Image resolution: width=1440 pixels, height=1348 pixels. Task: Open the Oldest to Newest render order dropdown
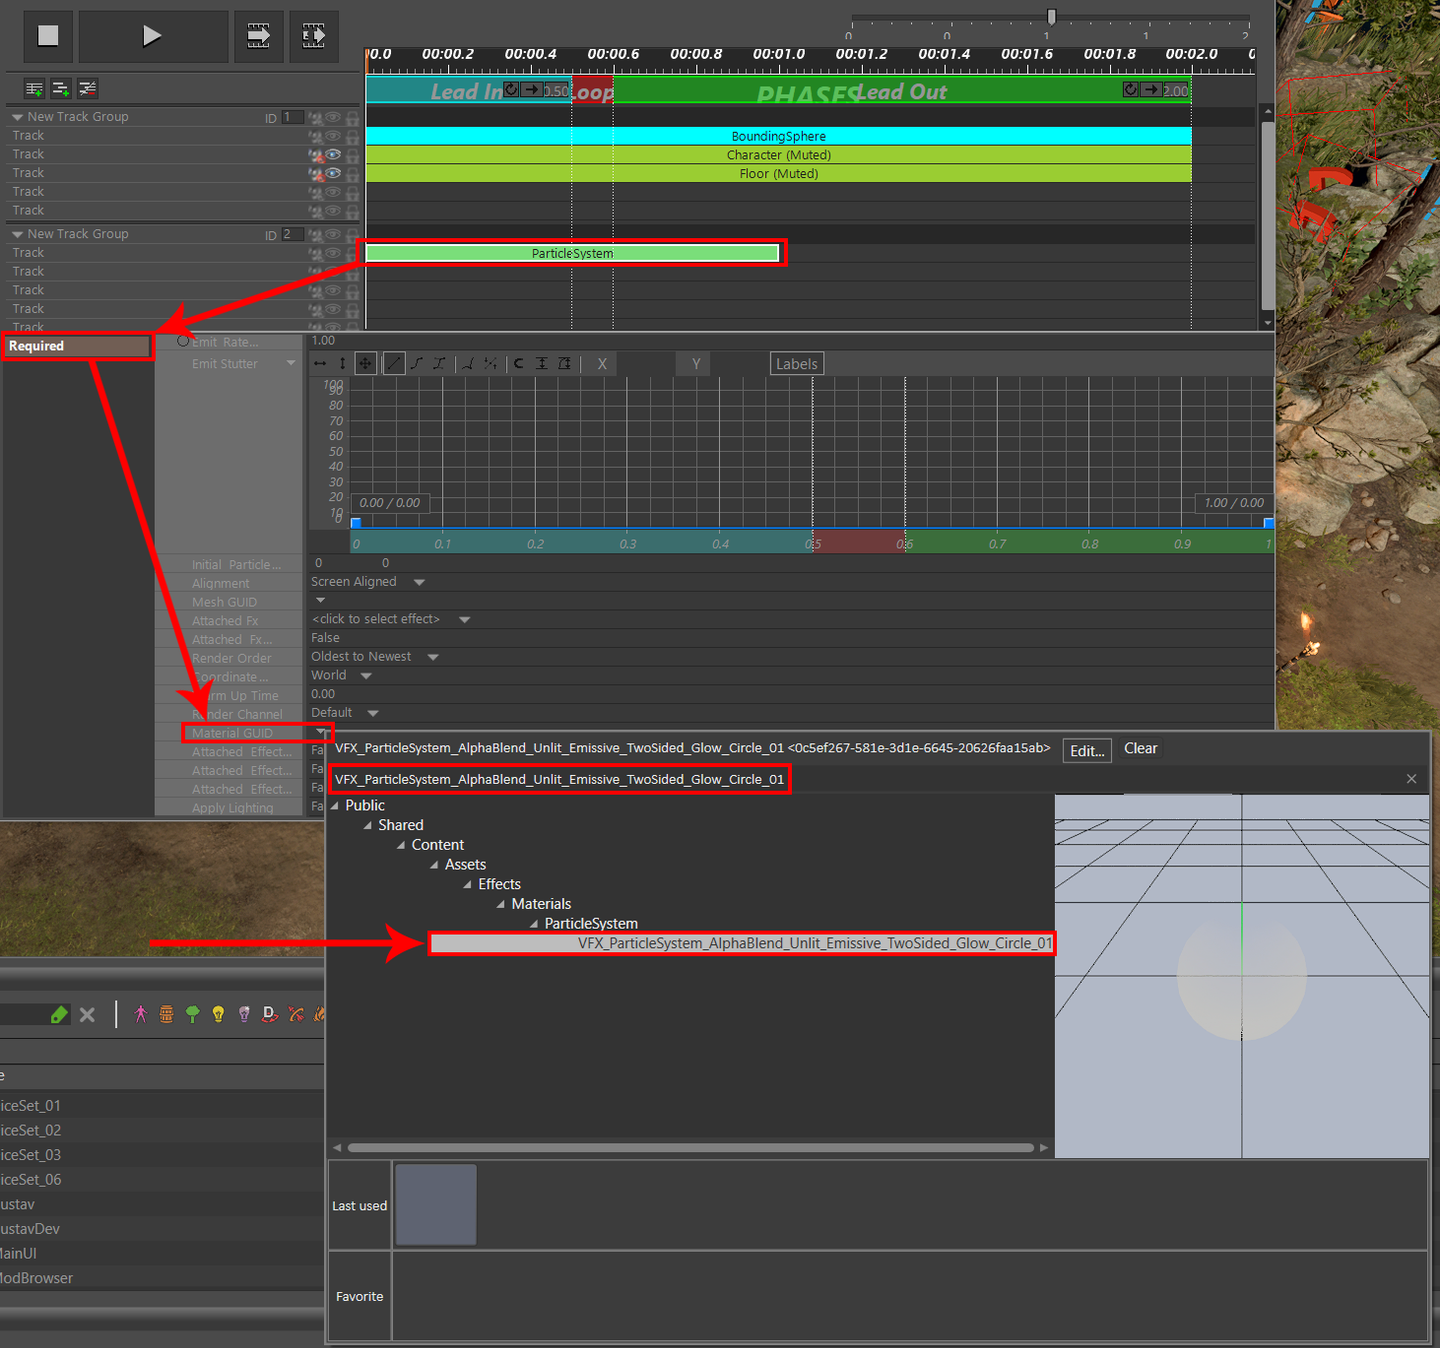pyautogui.click(x=433, y=657)
